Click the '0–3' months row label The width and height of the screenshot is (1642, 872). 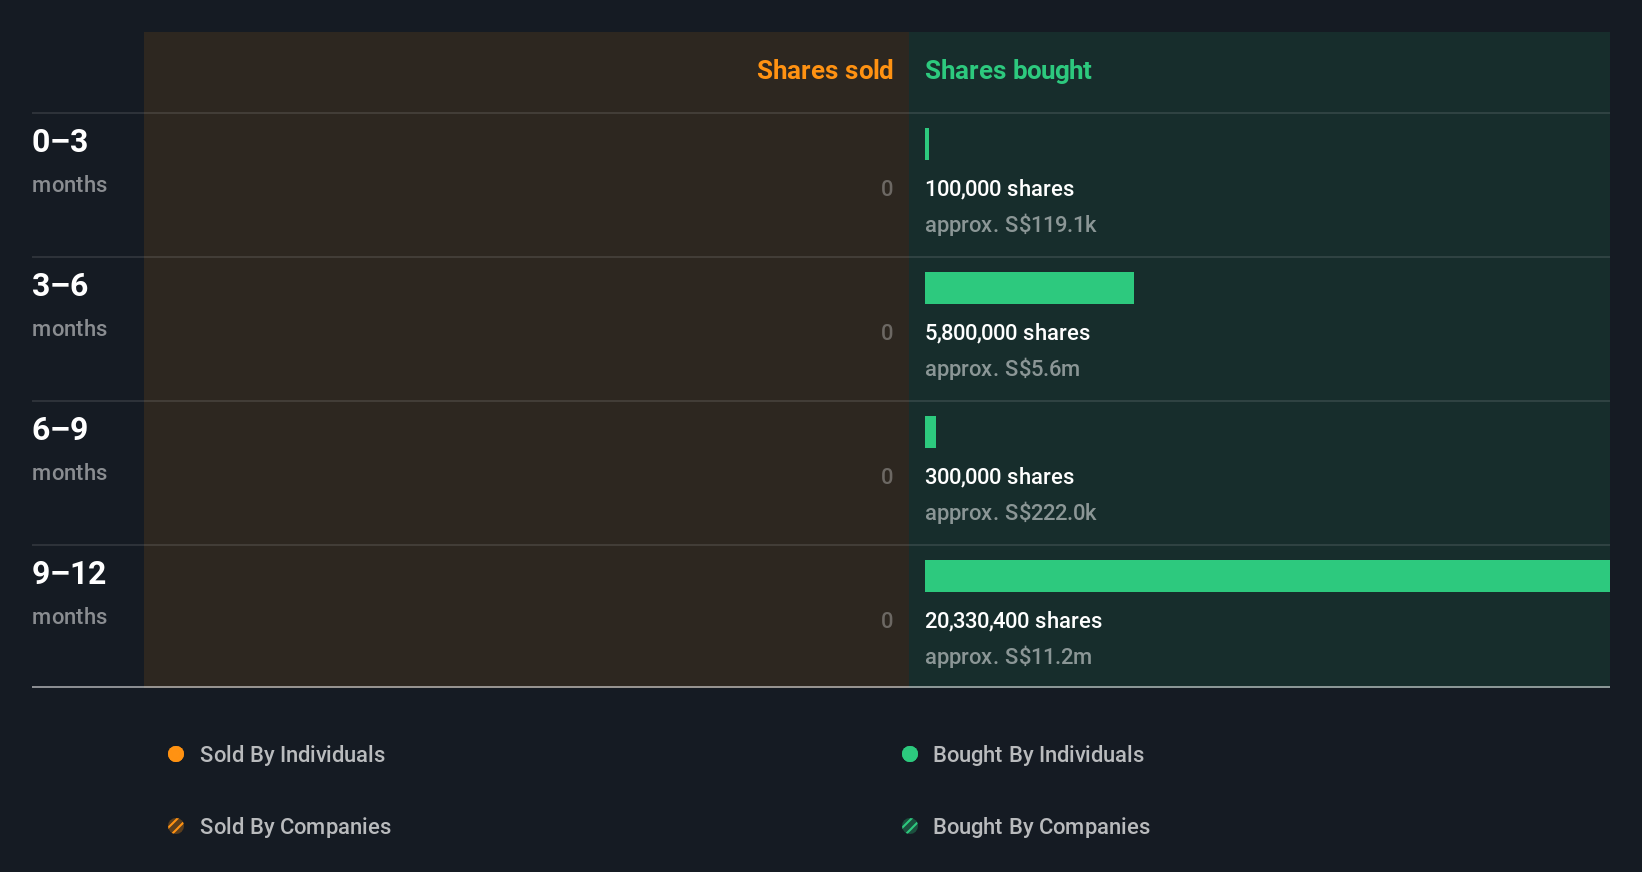coord(60,141)
